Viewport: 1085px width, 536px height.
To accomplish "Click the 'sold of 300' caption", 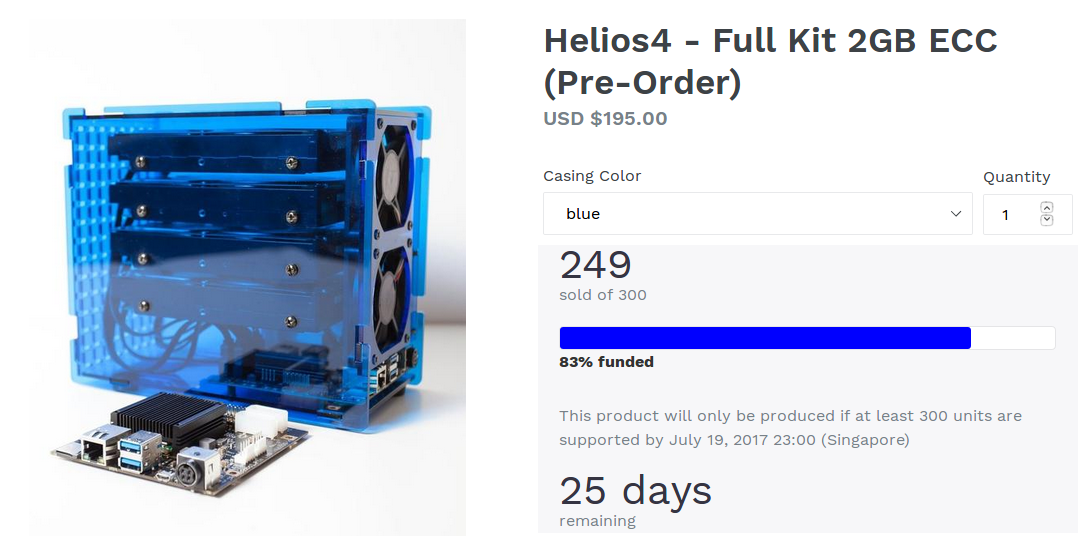I will click(x=603, y=295).
